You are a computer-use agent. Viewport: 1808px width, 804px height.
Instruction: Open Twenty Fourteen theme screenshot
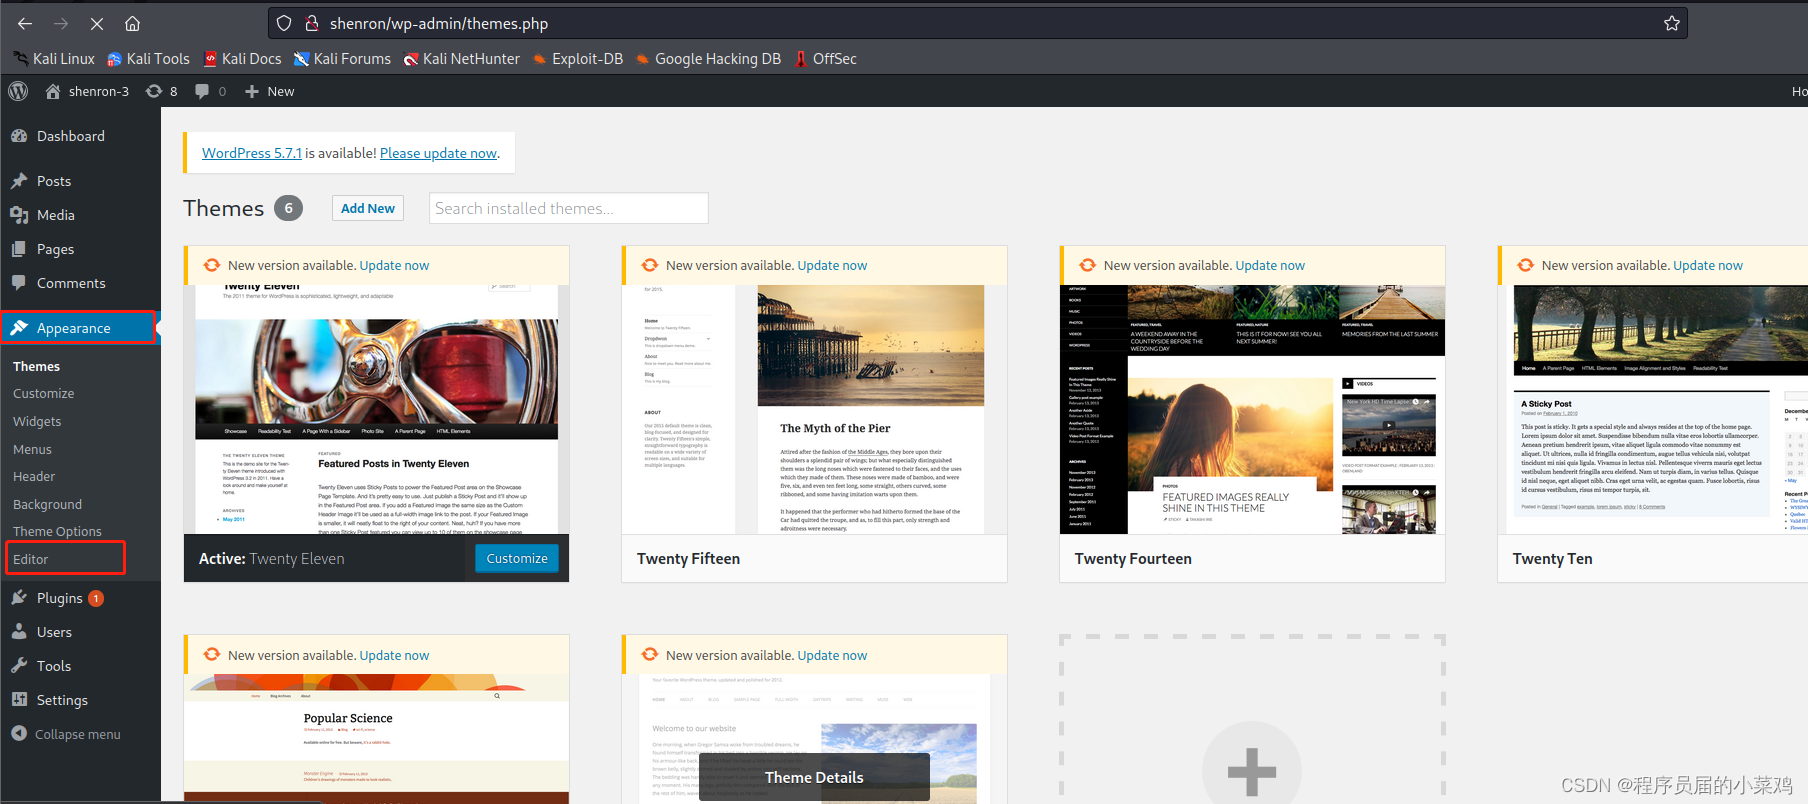(1252, 409)
